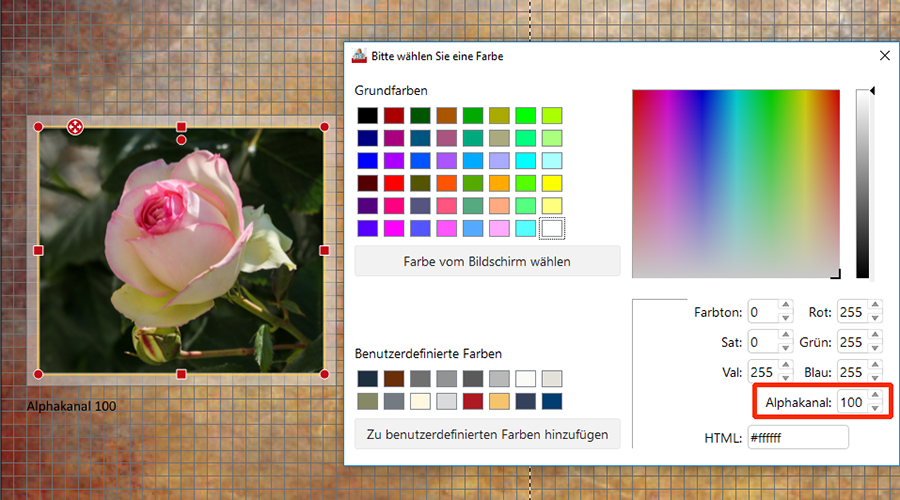Image resolution: width=900 pixels, height=500 pixels.
Task: Increase the Alphakanal value with the up arrow
Action: click(875, 397)
